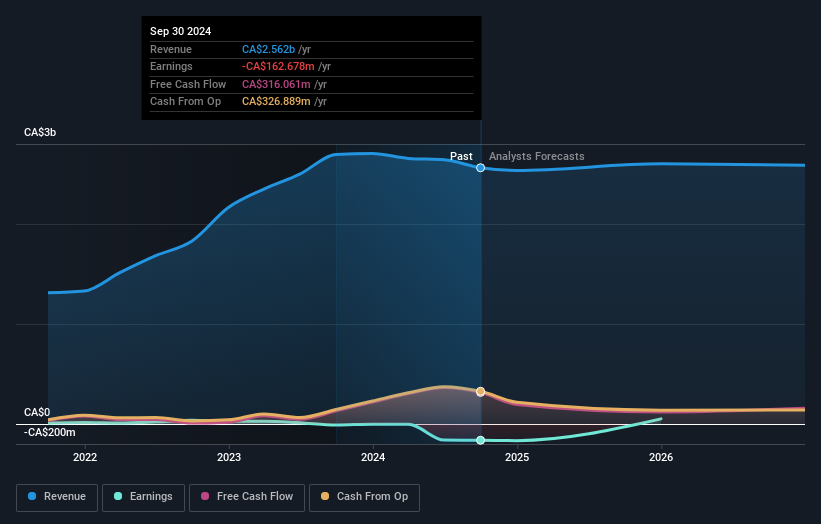821x524 pixels.
Task: Toggle the Earnings legend button
Action: click(143, 497)
